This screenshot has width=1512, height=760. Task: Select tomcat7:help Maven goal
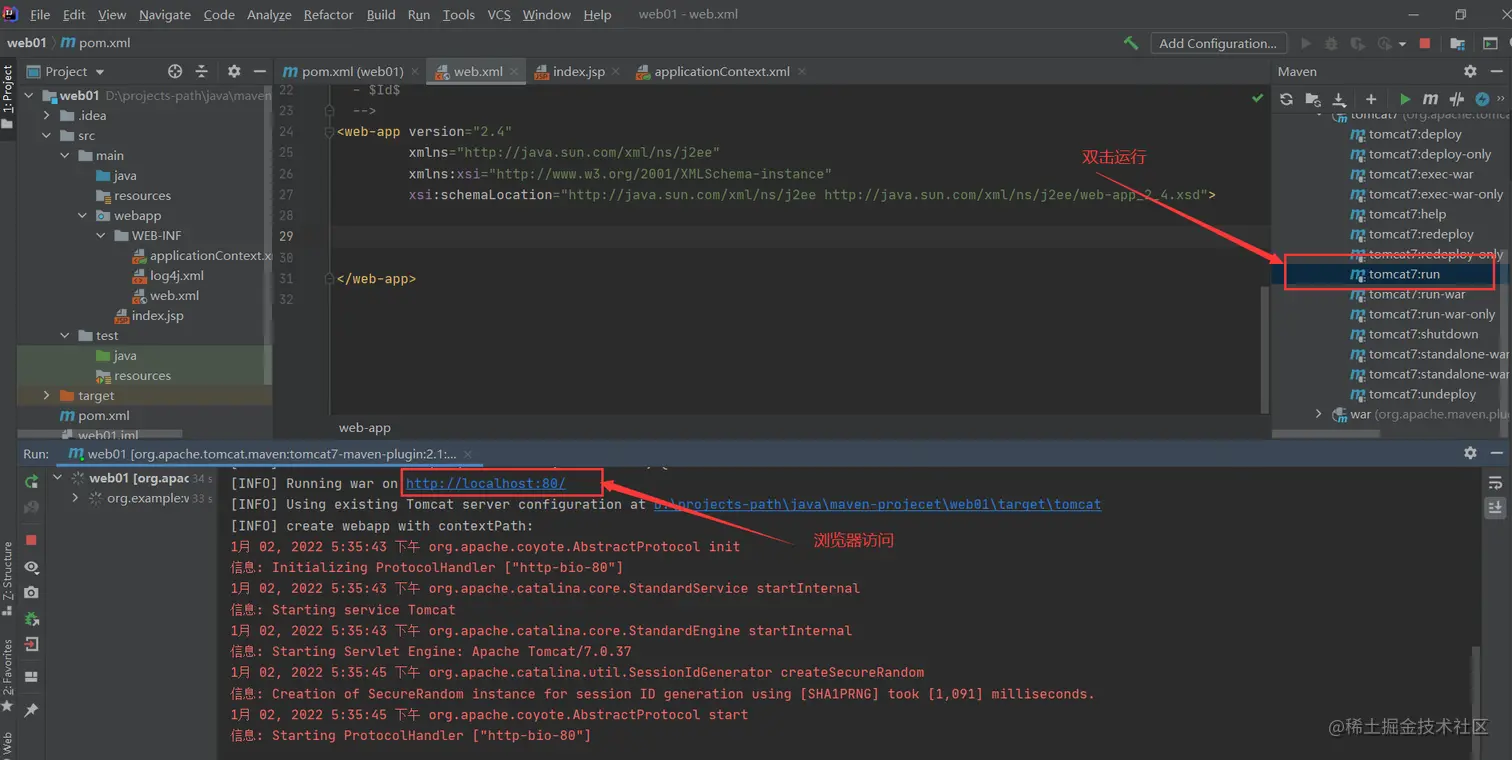pyautogui.click(x=1407, y=214)
